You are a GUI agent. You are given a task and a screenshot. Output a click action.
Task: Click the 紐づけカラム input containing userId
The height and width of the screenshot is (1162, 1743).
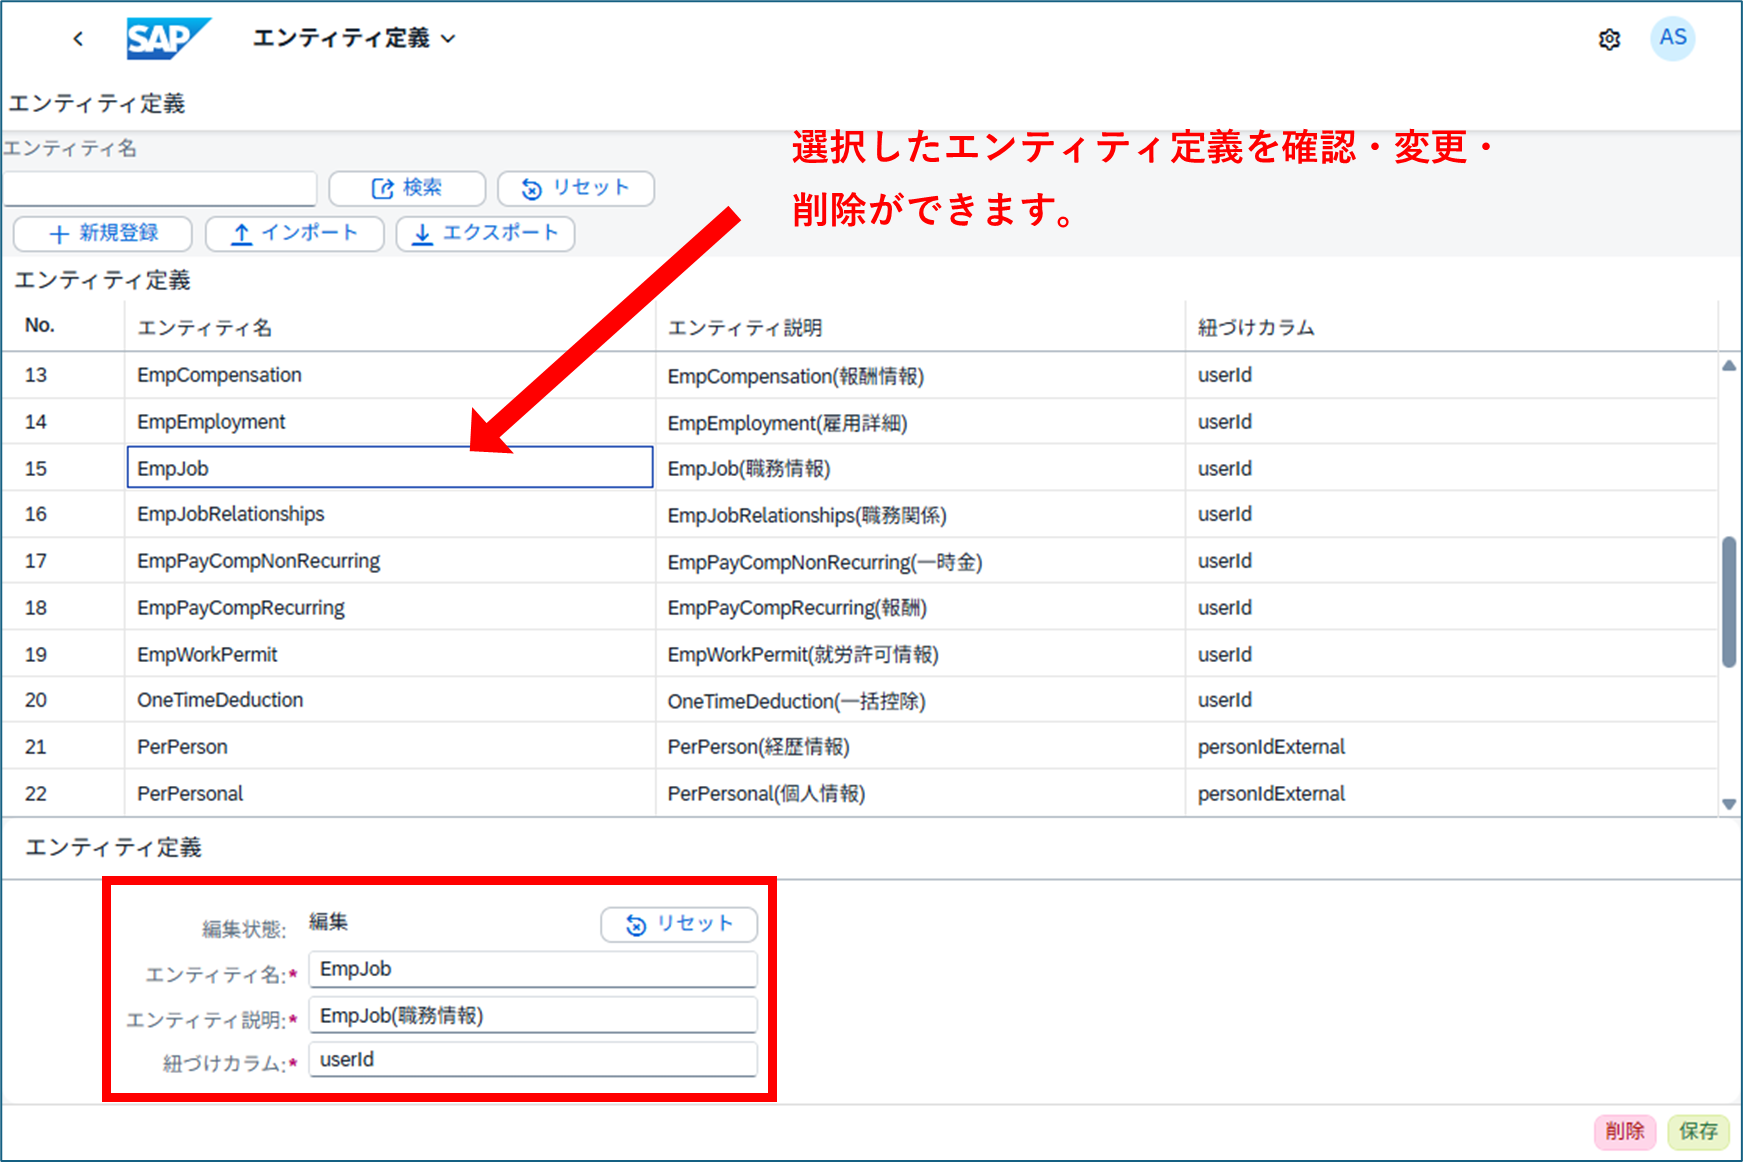point(532,1060)
